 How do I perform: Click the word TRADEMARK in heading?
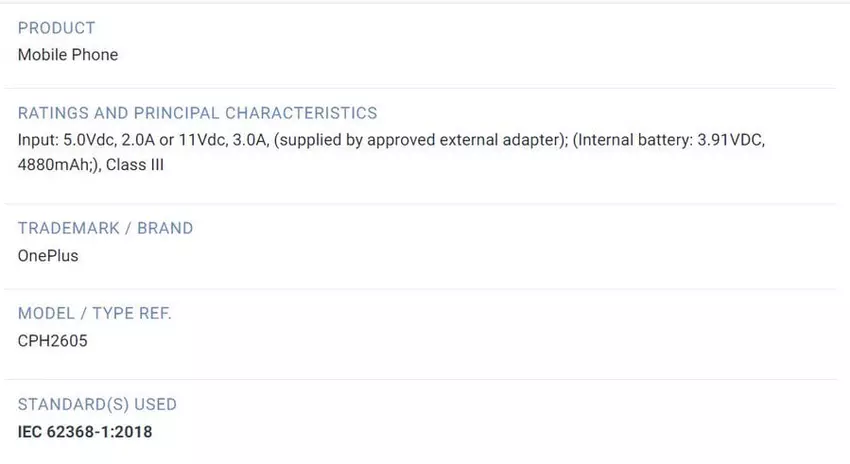click(x=66, y=228)
